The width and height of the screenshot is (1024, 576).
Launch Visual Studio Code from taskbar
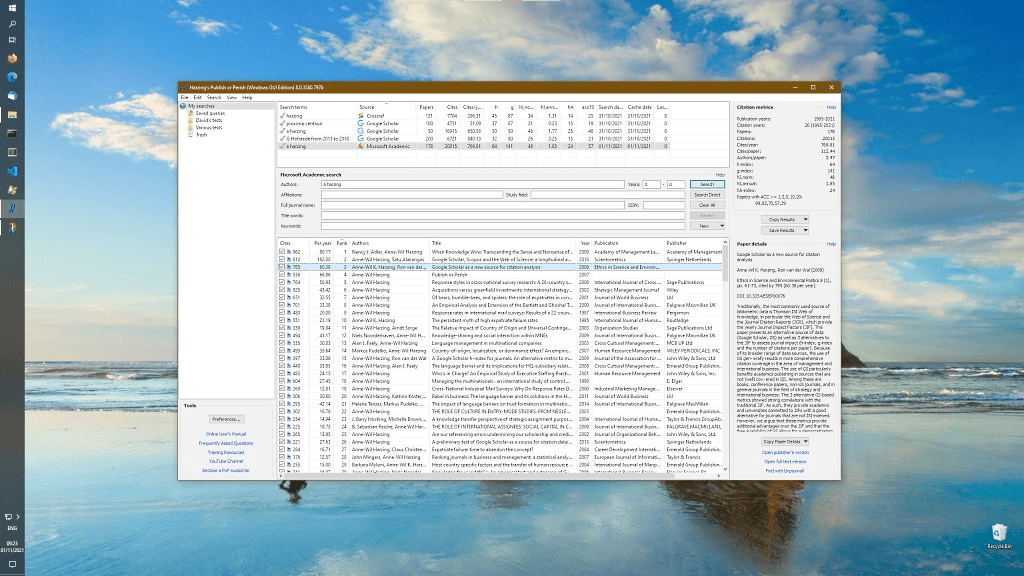click(x=12, y=171)
